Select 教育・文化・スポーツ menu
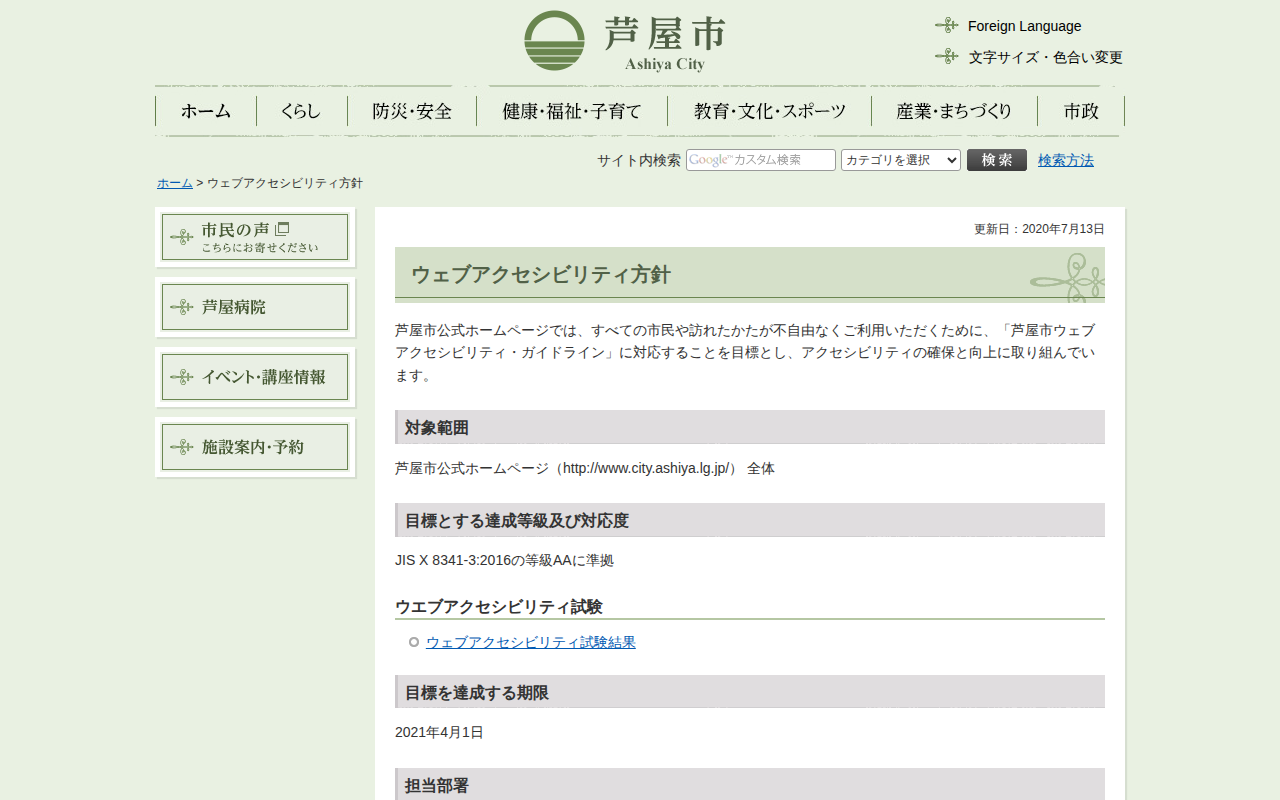1280x800 pixels. (x=770, y=111)
